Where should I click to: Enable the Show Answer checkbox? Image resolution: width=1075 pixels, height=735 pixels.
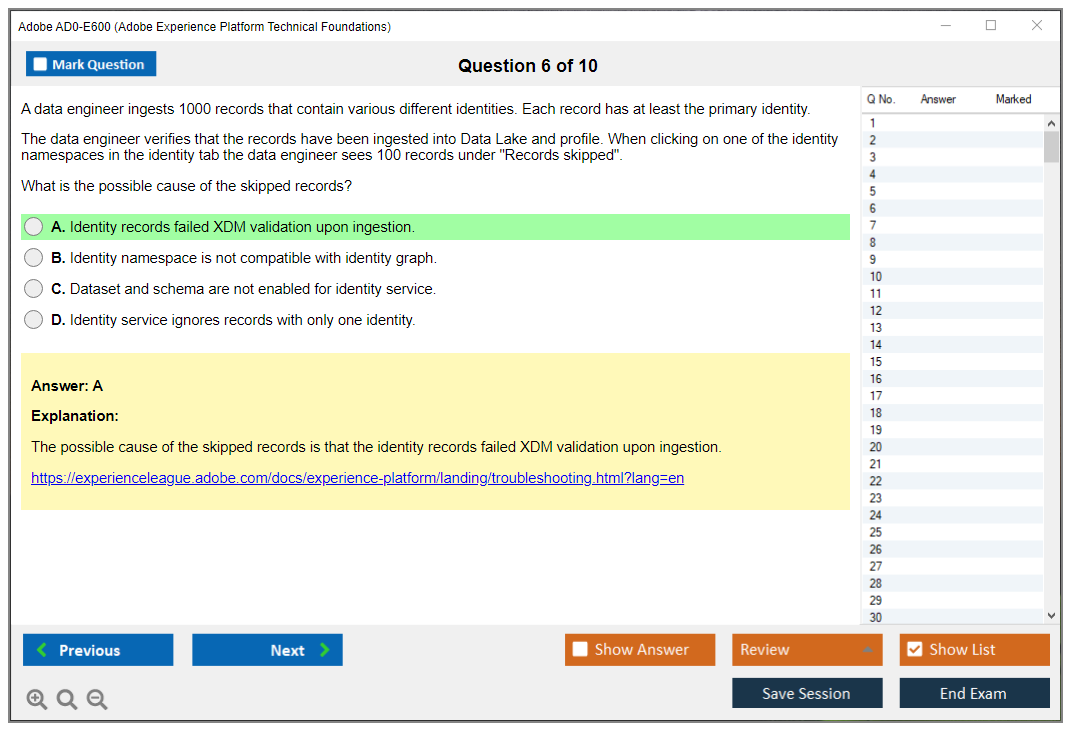coord(581,650)
